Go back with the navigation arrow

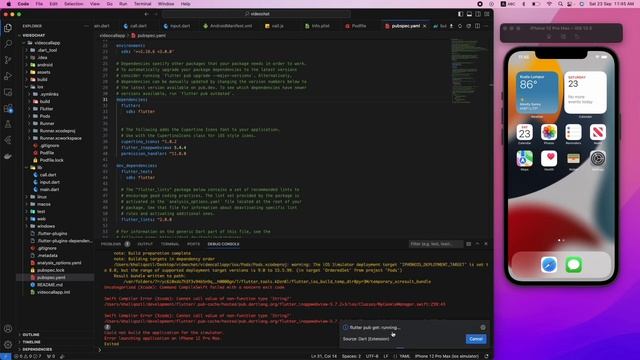pyautogui.click(x=146, y=14)
